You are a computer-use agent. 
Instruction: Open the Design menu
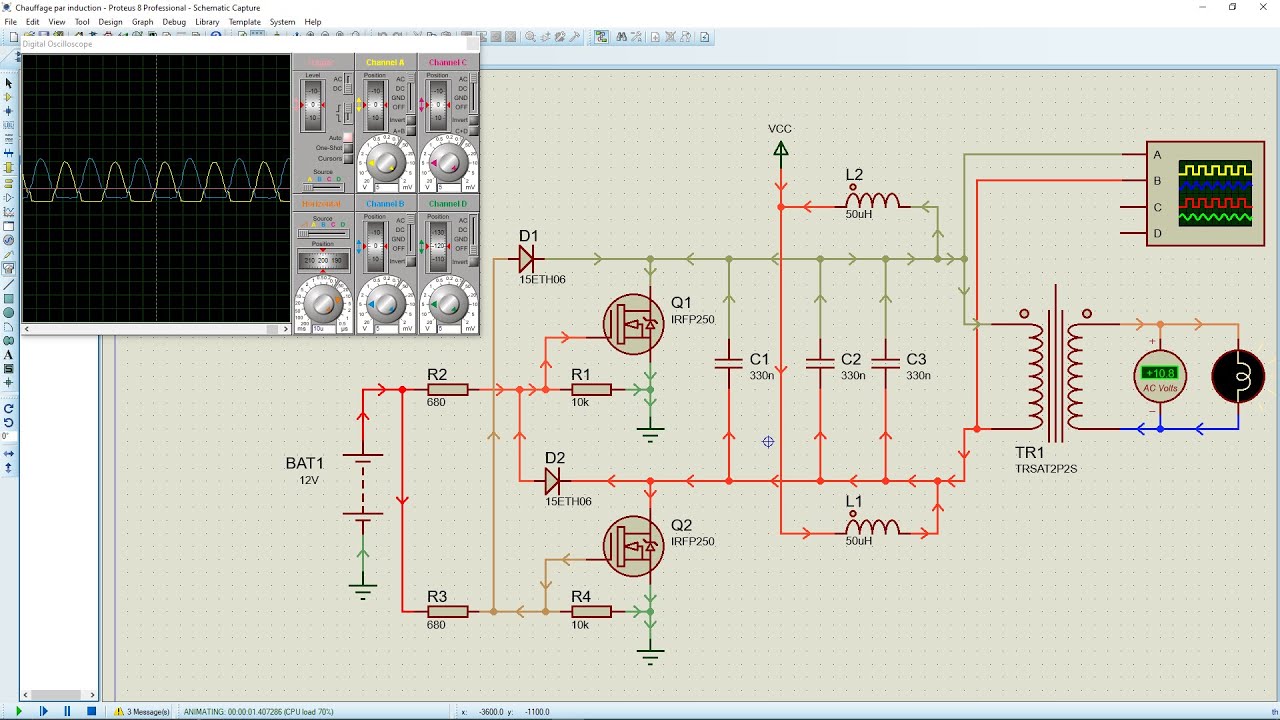(x=110, y=21)
